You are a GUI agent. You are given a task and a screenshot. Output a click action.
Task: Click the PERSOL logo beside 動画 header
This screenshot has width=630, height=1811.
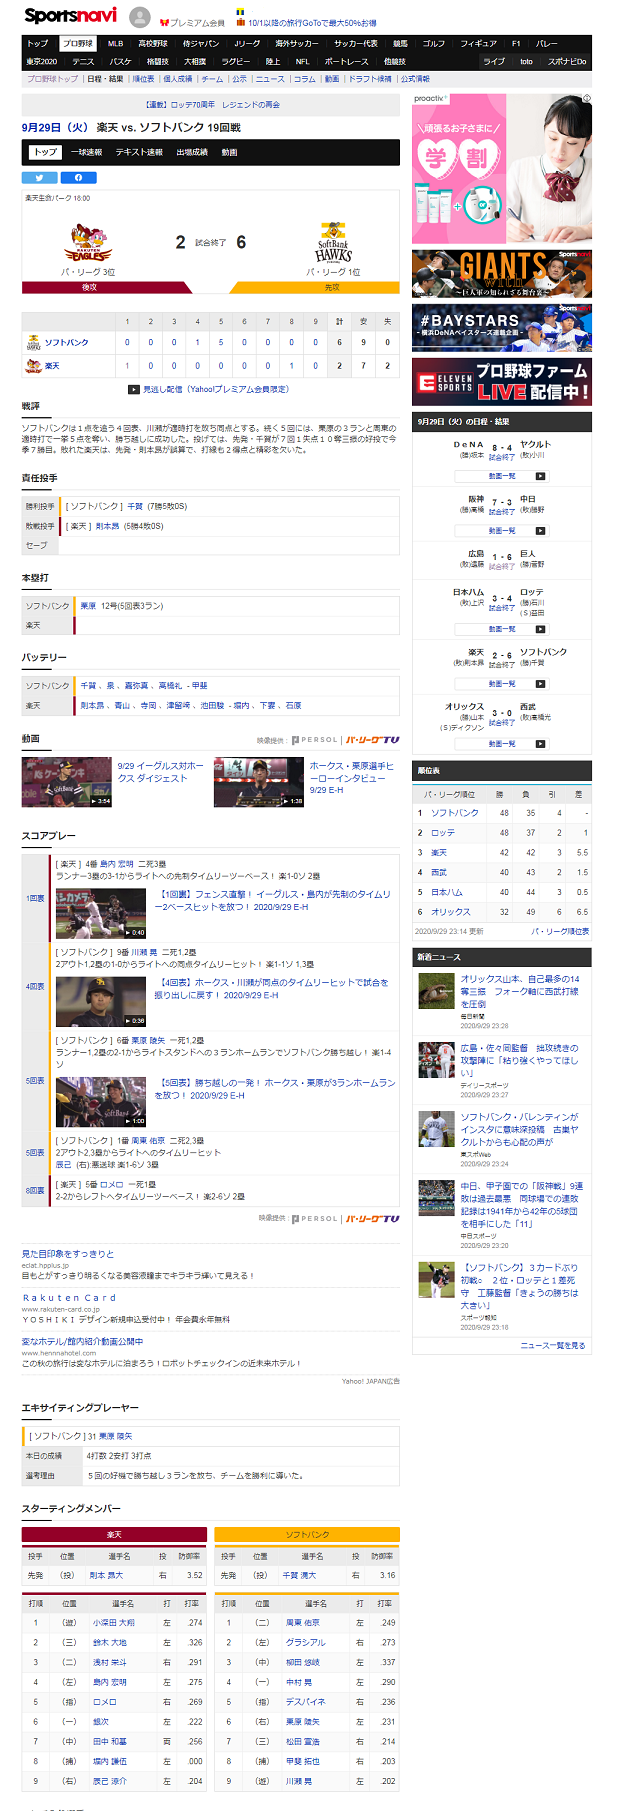tap(315, 740)
